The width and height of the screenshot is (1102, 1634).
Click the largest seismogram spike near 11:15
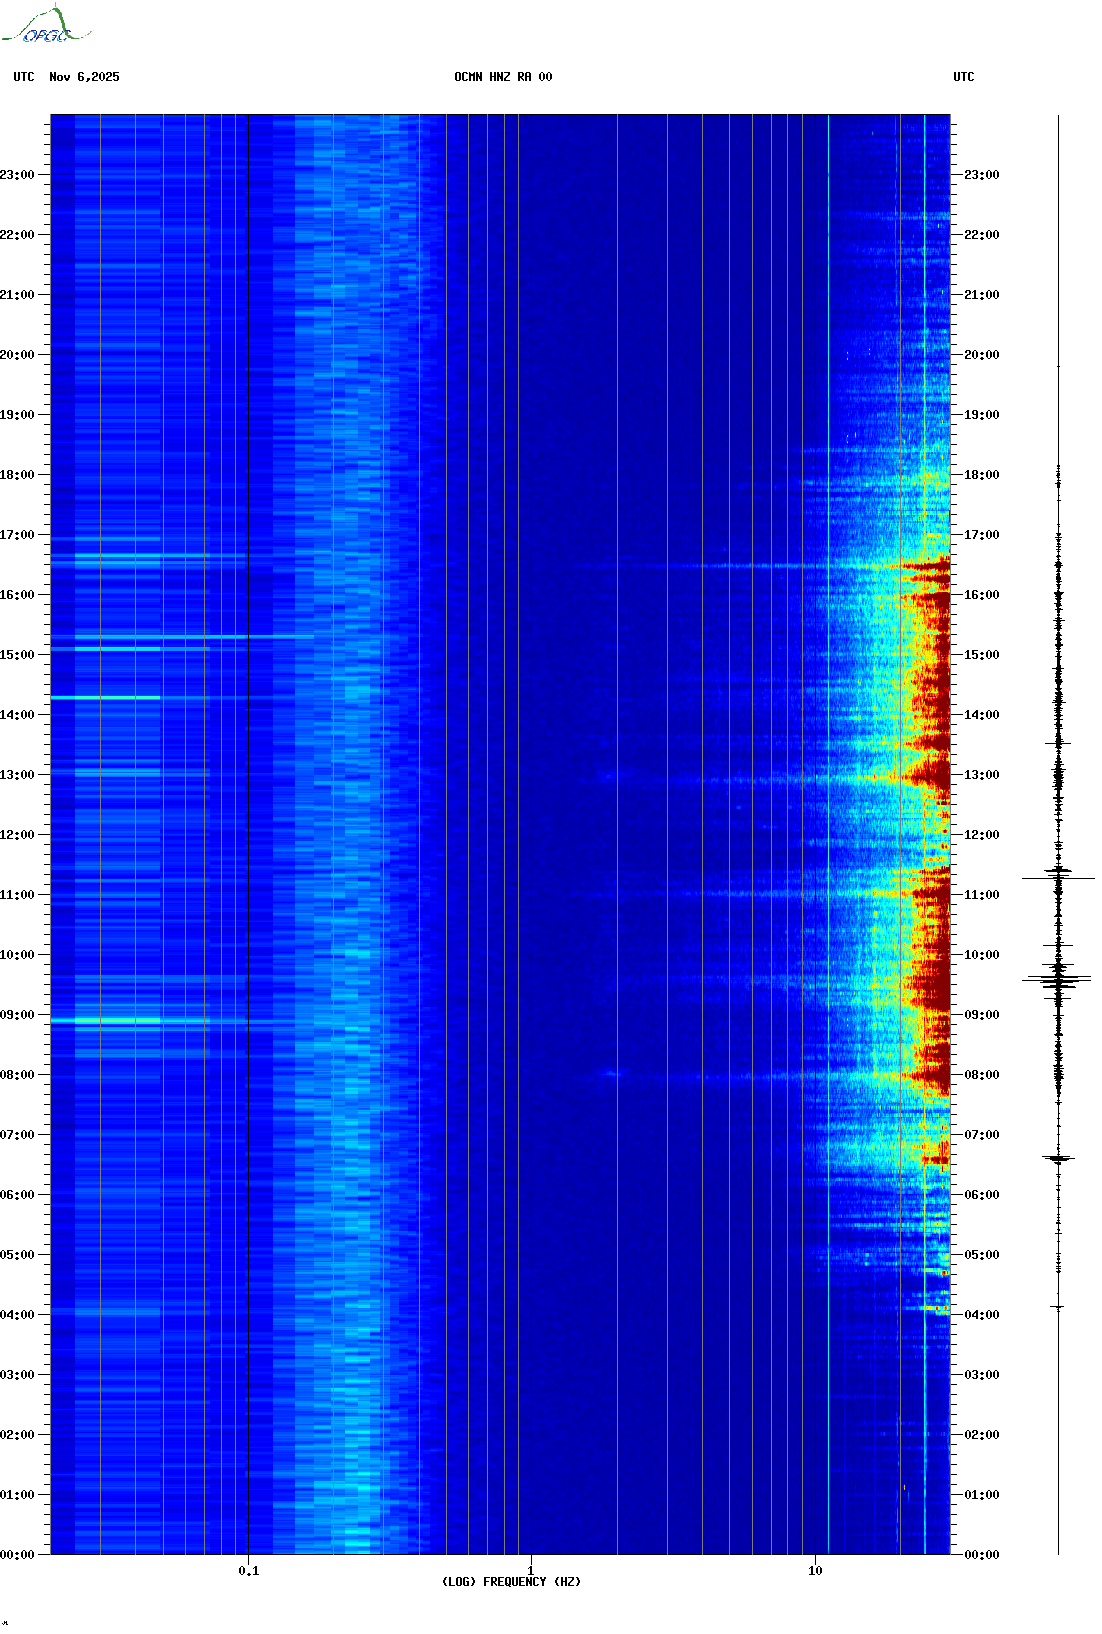1058,878
